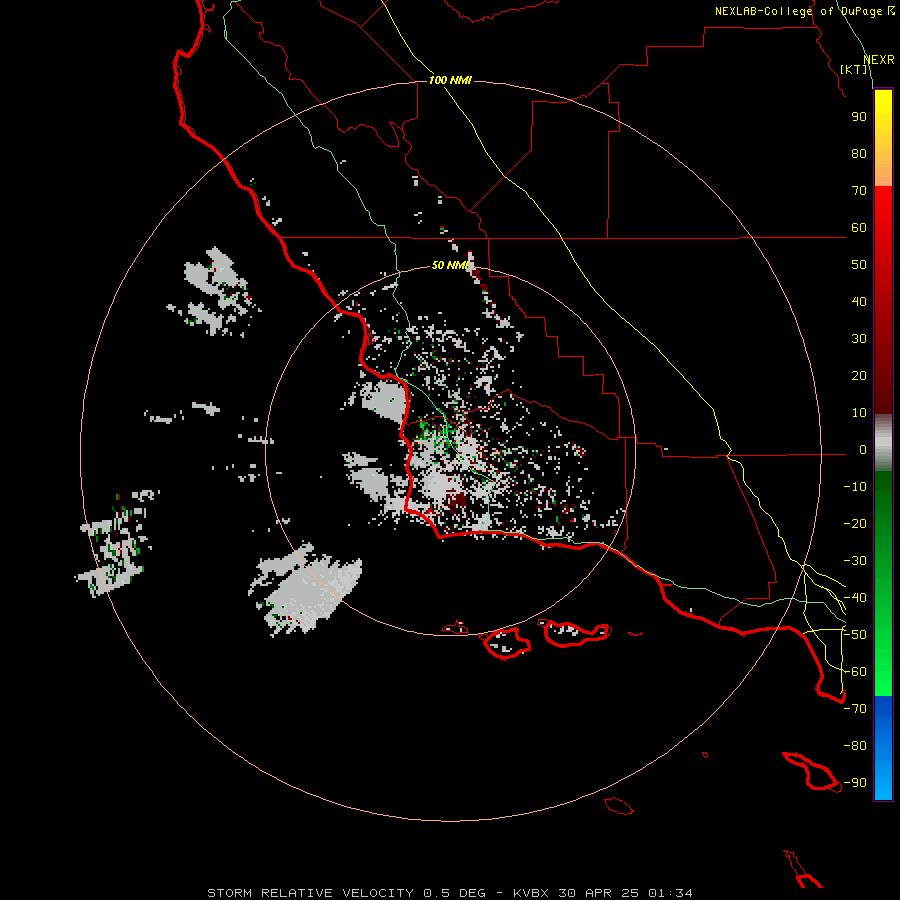
Task: Click the STORM RELATIVE VELOCITY caption text
Action: point(310,893)
